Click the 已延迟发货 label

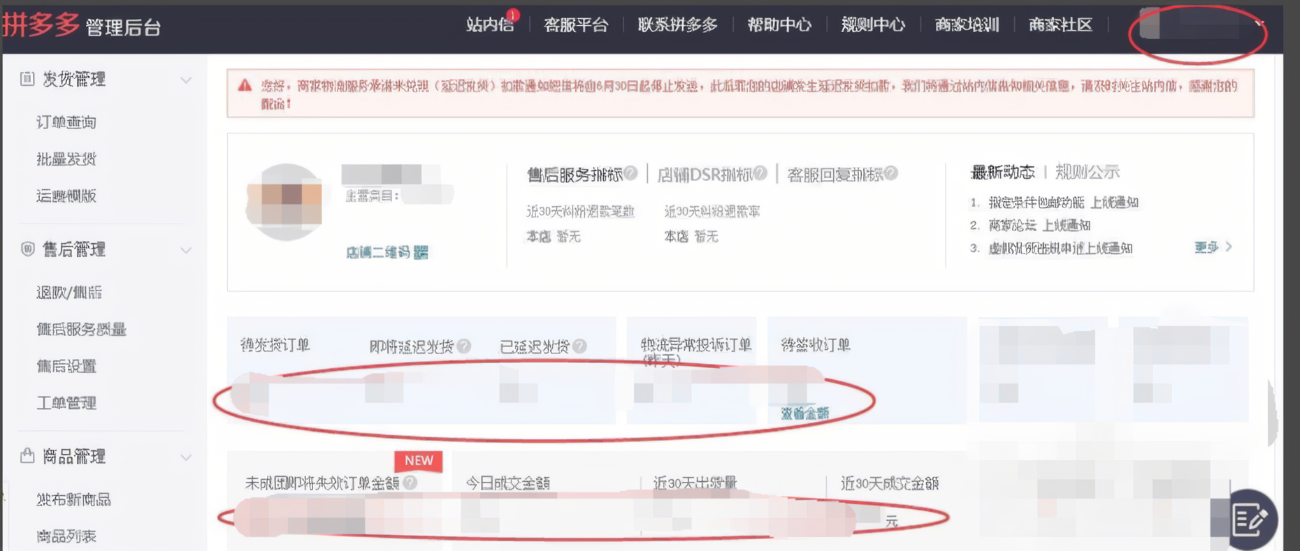coord(535,347)
